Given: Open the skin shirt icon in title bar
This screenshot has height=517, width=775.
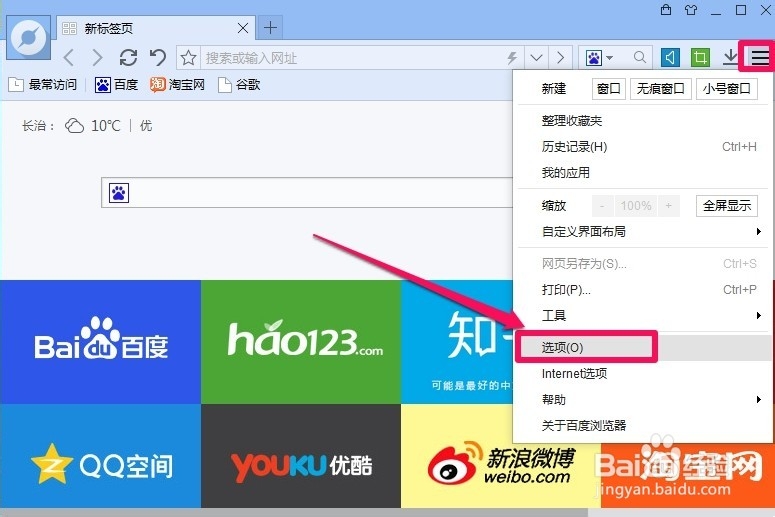Looking at the screenshot, I should (691, 9).
